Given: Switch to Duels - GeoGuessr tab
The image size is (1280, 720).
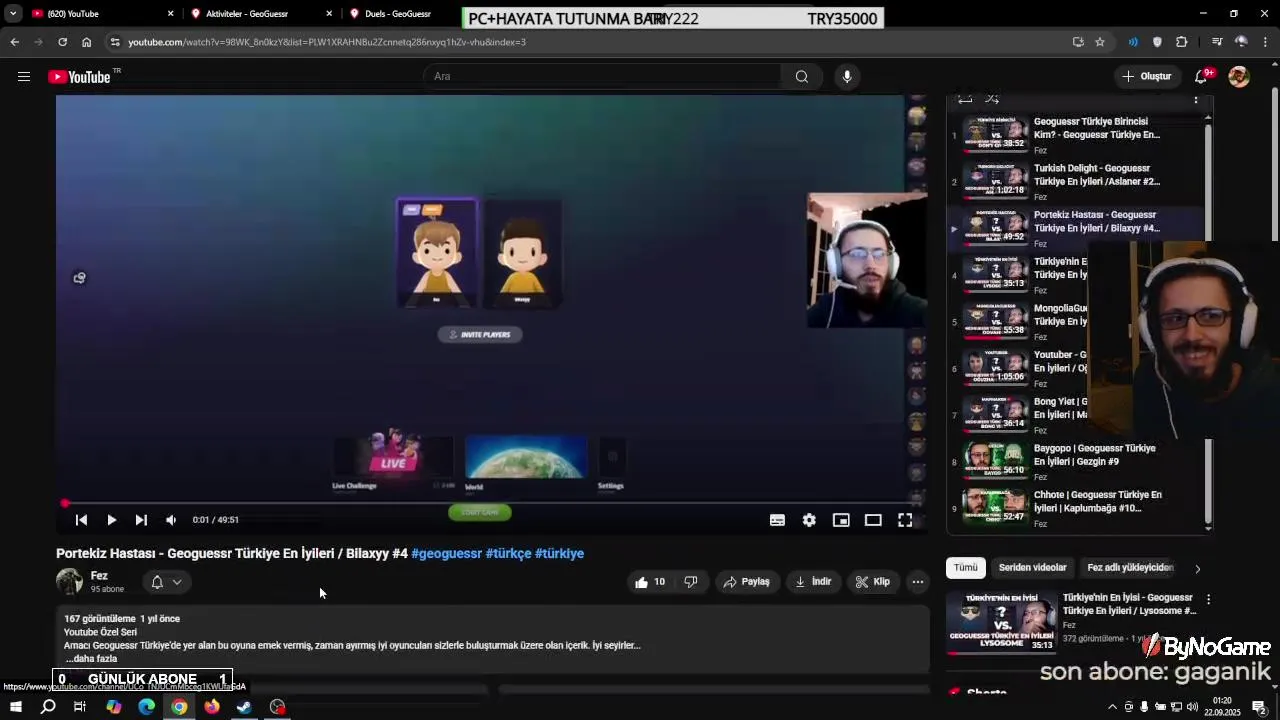Looking at the screenshot, I should tap(398, 14).
